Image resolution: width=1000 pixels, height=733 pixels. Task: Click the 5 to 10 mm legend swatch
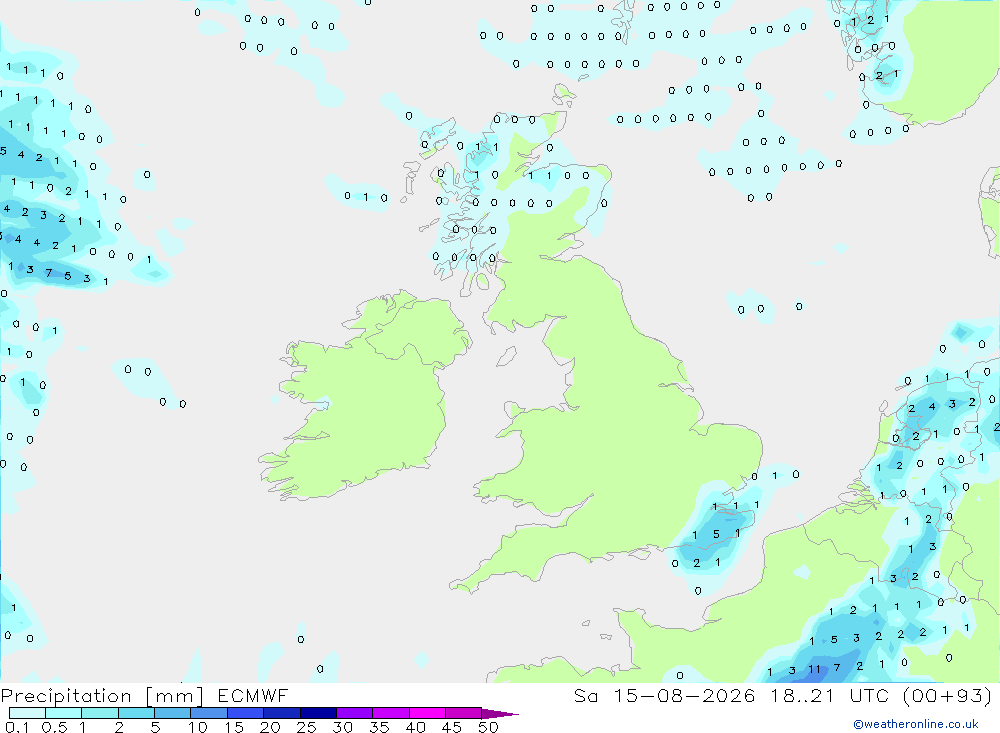[173, 713]
